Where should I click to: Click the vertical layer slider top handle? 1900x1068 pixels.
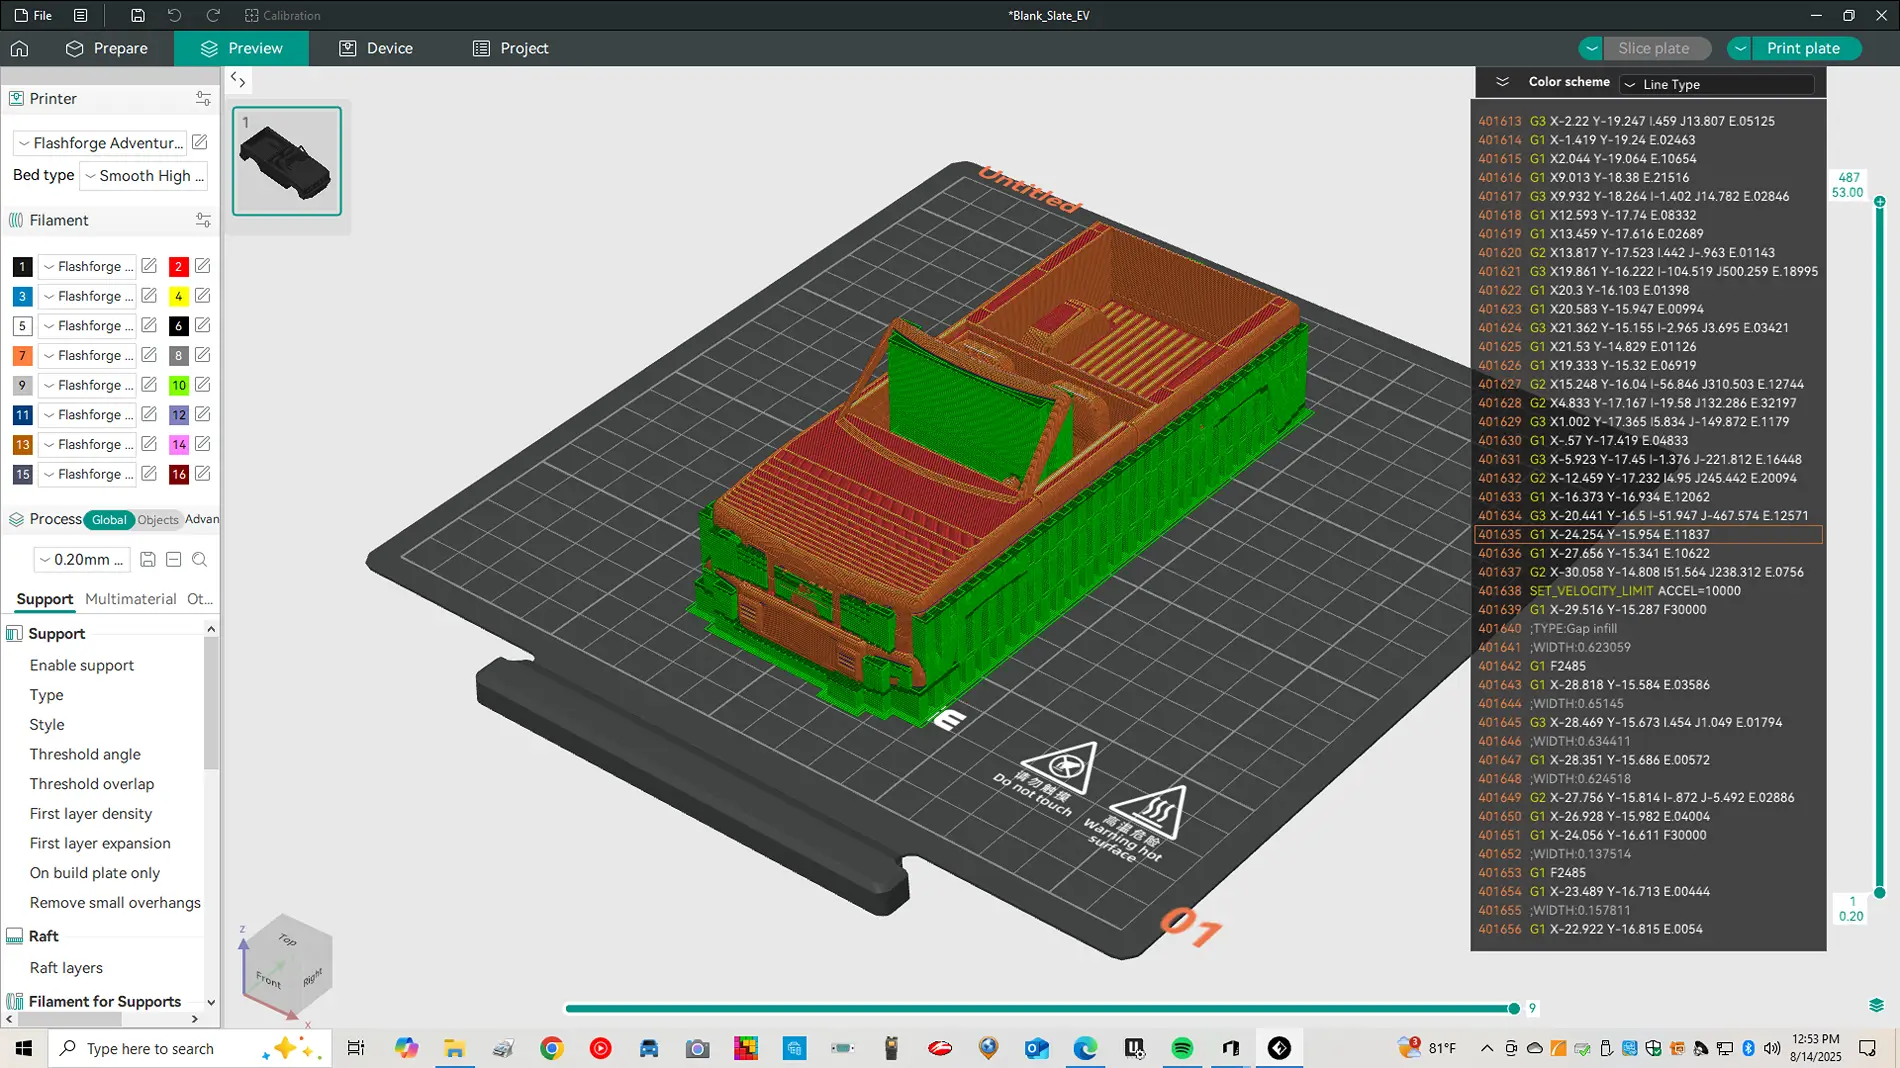(x=1880, y=202)
